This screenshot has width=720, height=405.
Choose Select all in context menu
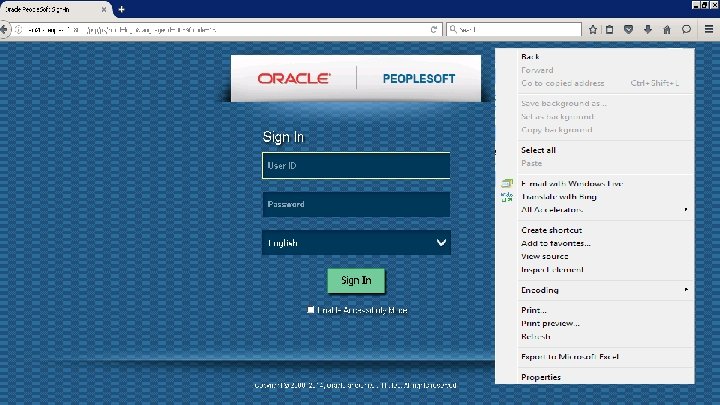click(538, 150)
